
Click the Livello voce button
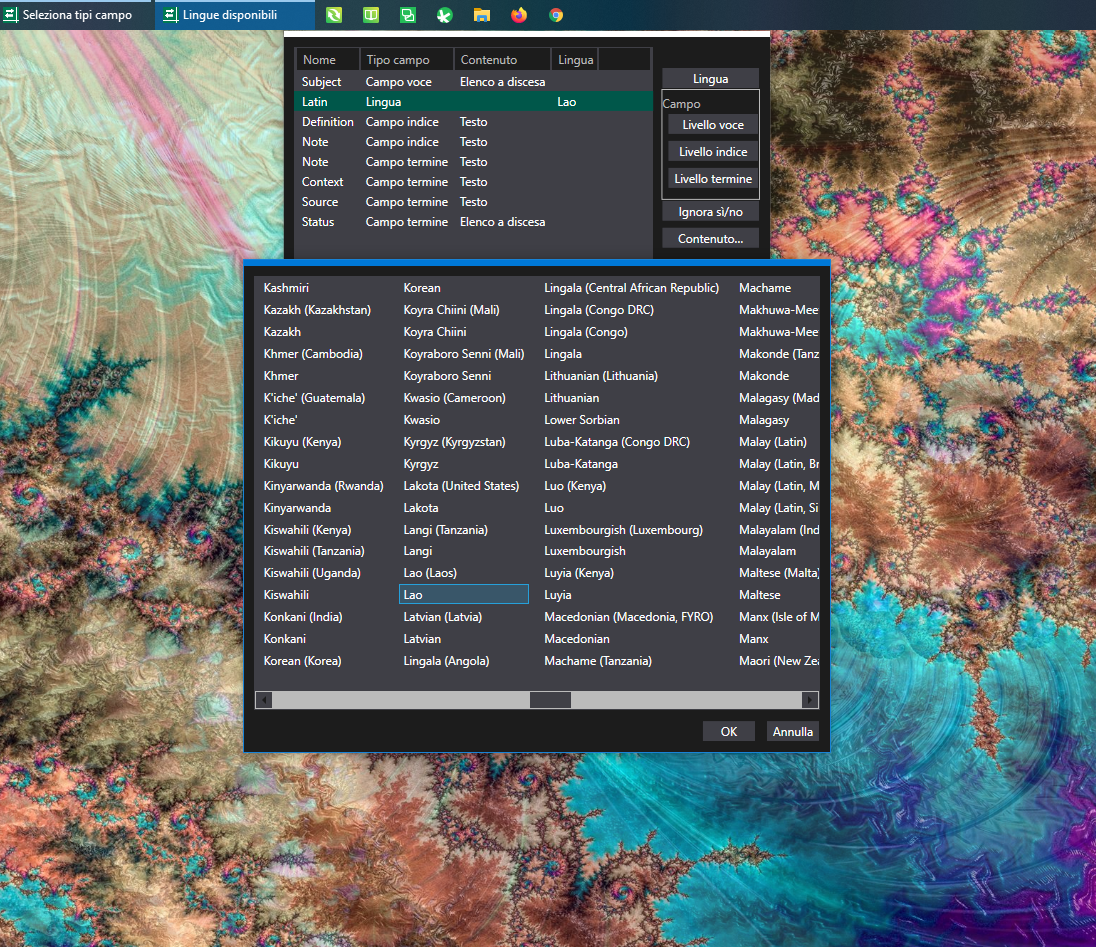coord(713,124)
